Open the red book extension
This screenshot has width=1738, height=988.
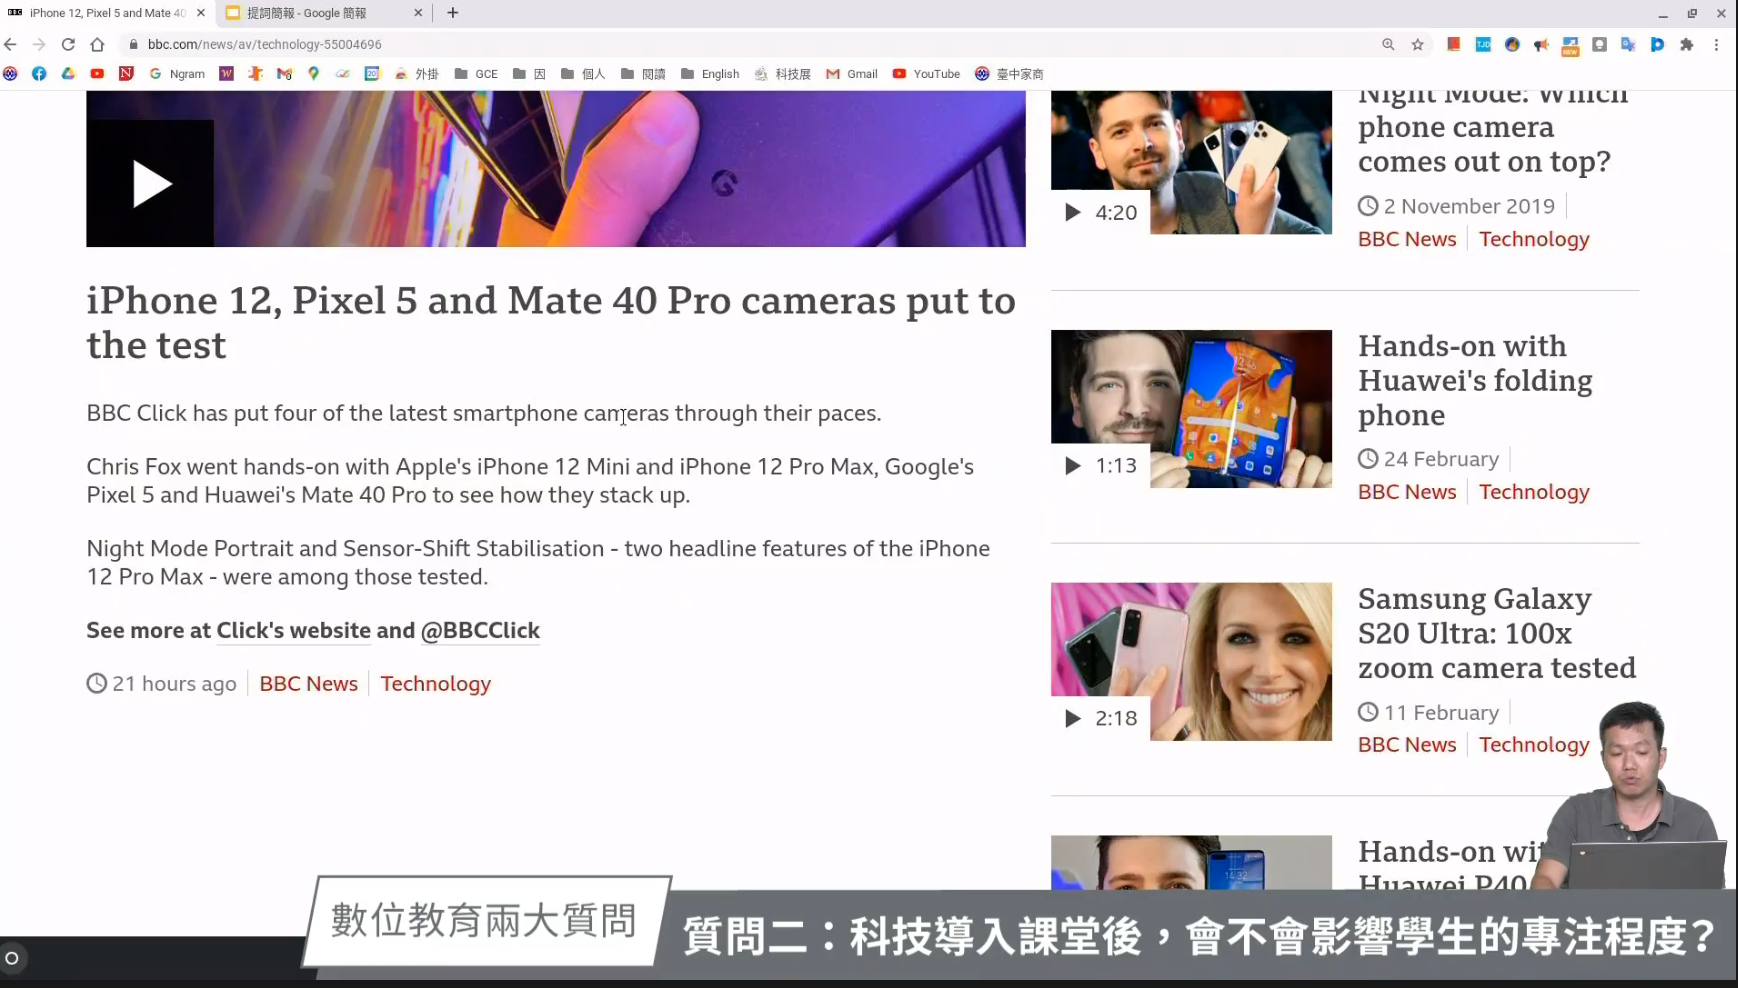1453,44
